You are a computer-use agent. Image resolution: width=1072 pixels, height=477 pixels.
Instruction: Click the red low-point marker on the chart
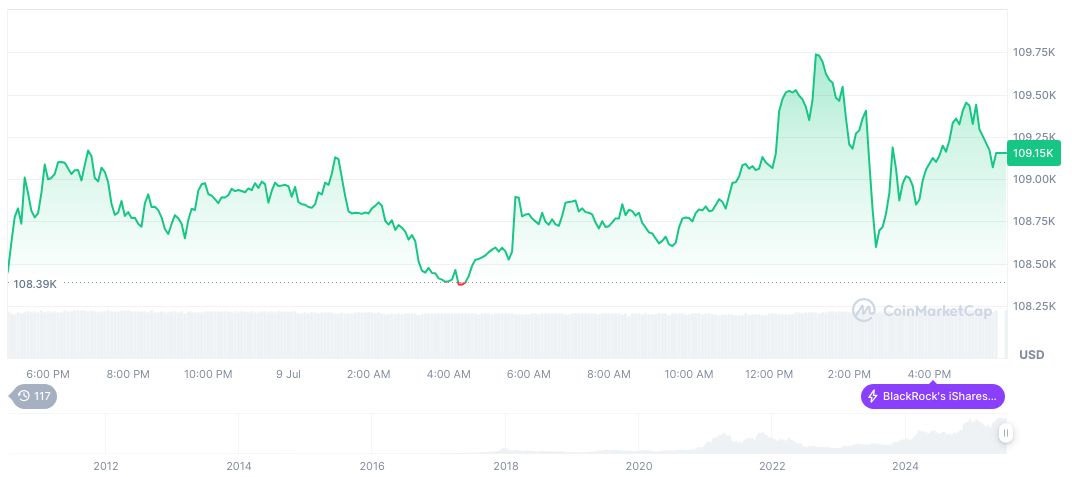pyautogui.click(x=460, y=283)
